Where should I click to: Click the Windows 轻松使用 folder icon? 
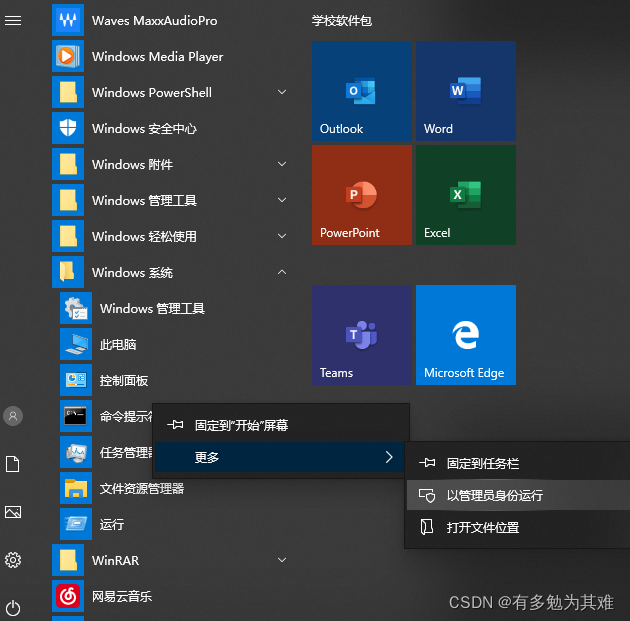click(x=68, y=236)
